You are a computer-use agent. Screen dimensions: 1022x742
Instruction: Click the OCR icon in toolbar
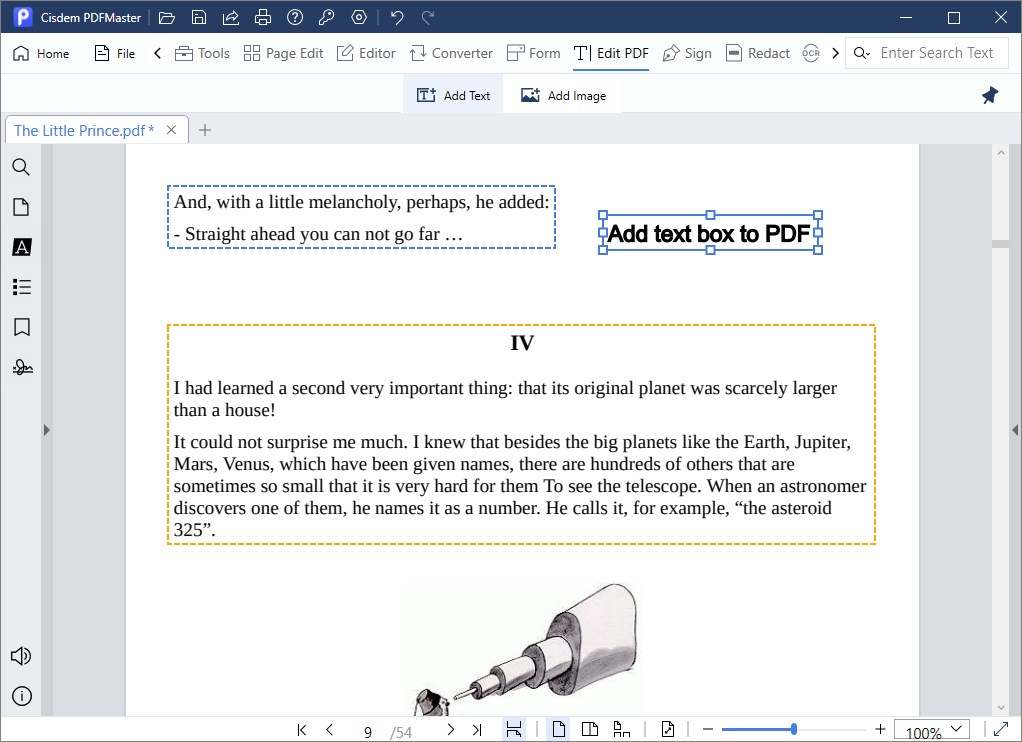(x=811, y=53)
